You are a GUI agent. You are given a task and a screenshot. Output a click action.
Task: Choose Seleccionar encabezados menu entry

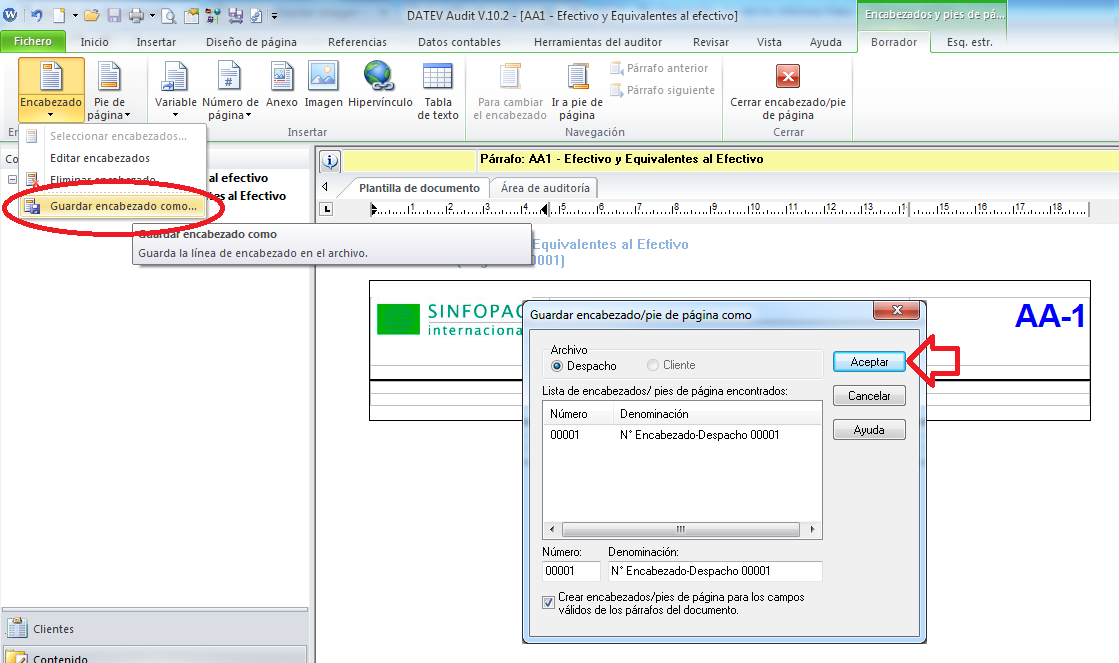point(113,136)
